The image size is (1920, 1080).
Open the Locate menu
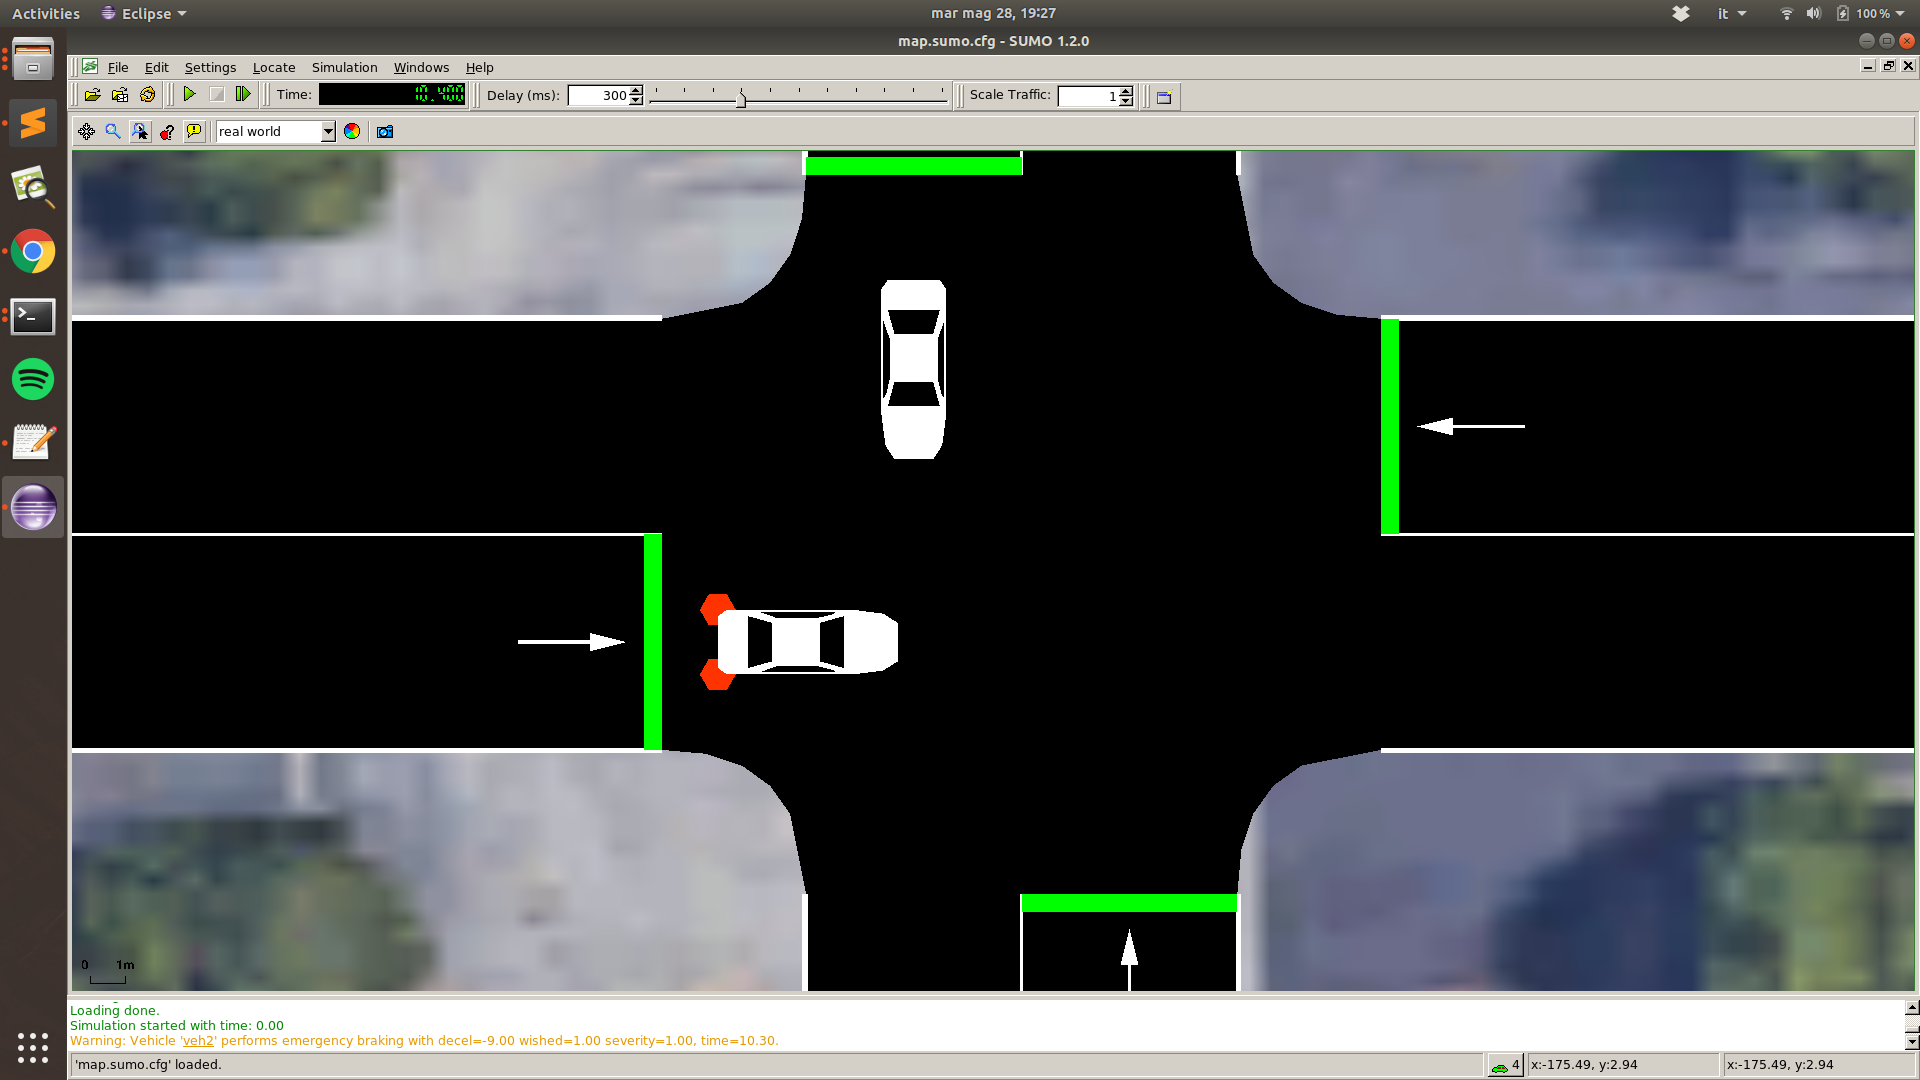click(273, 68)
